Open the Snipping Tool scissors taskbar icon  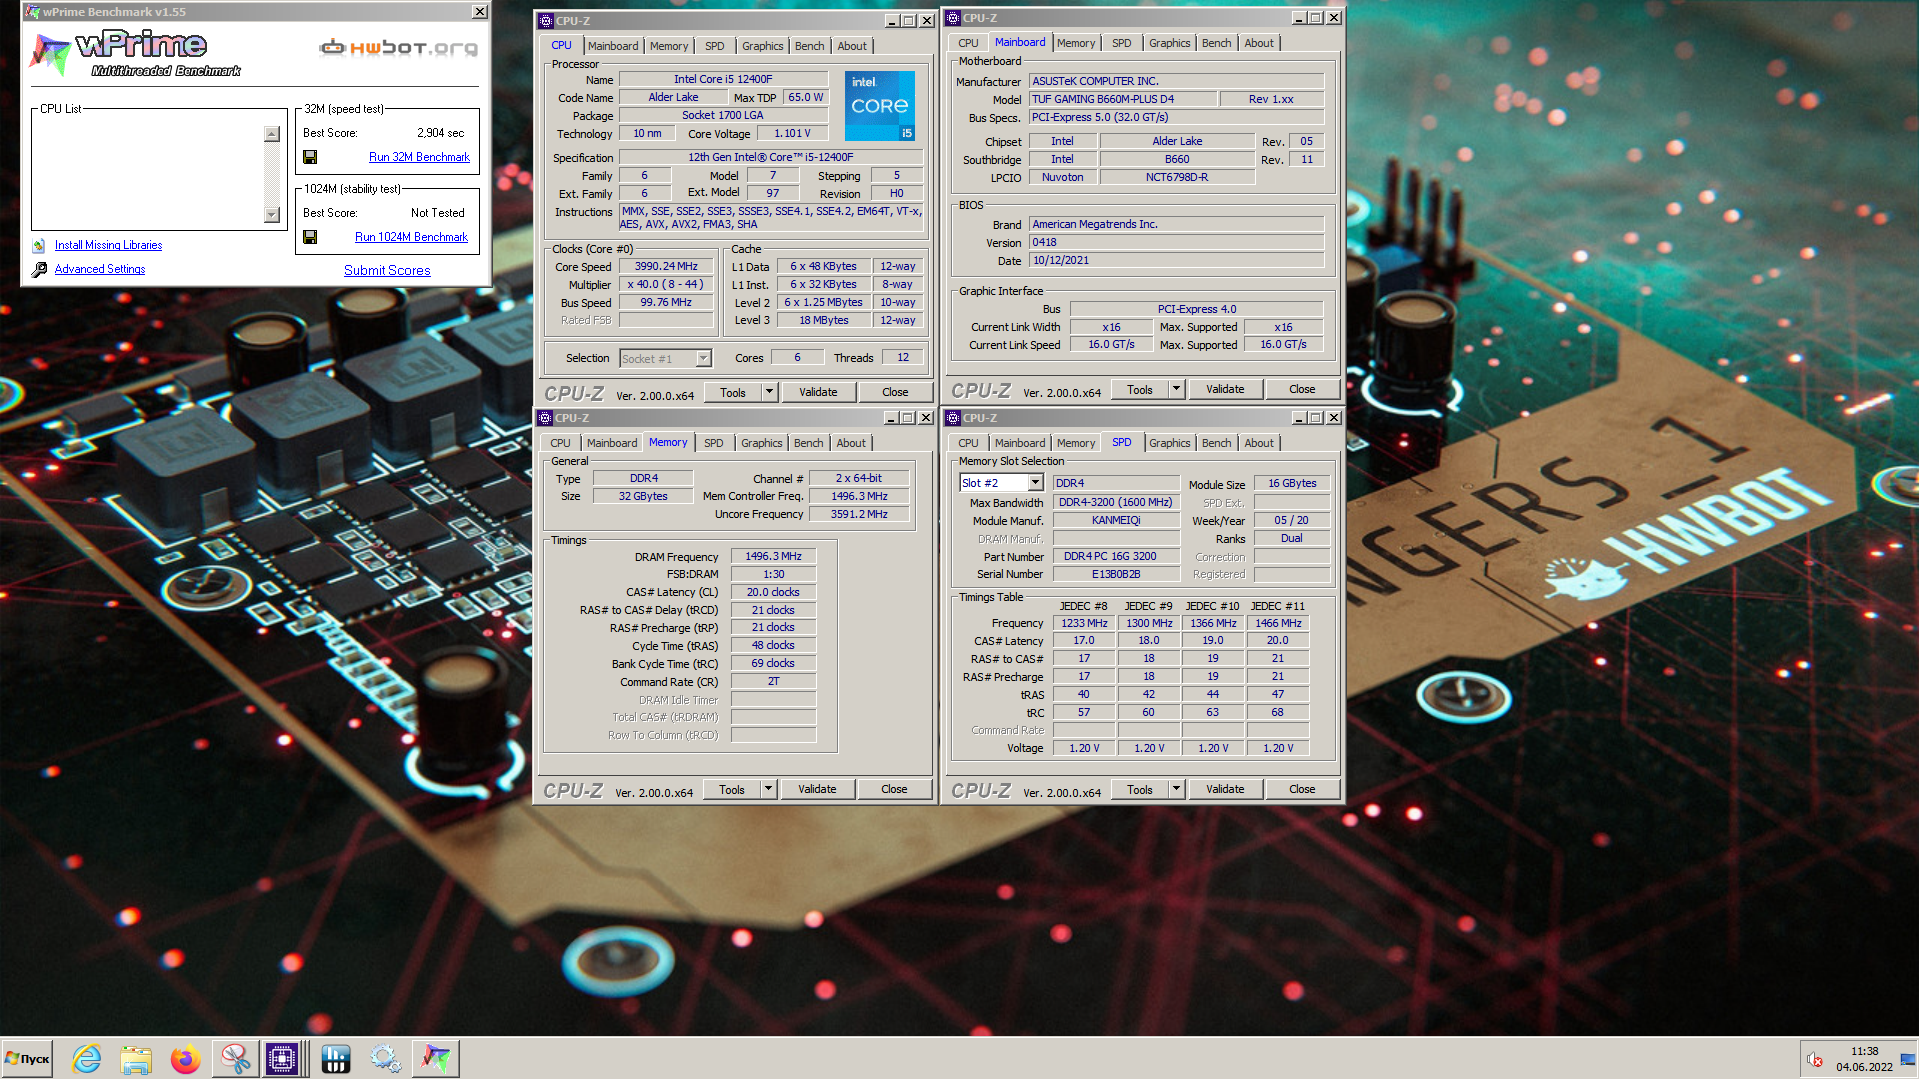tap(235, 1058)
